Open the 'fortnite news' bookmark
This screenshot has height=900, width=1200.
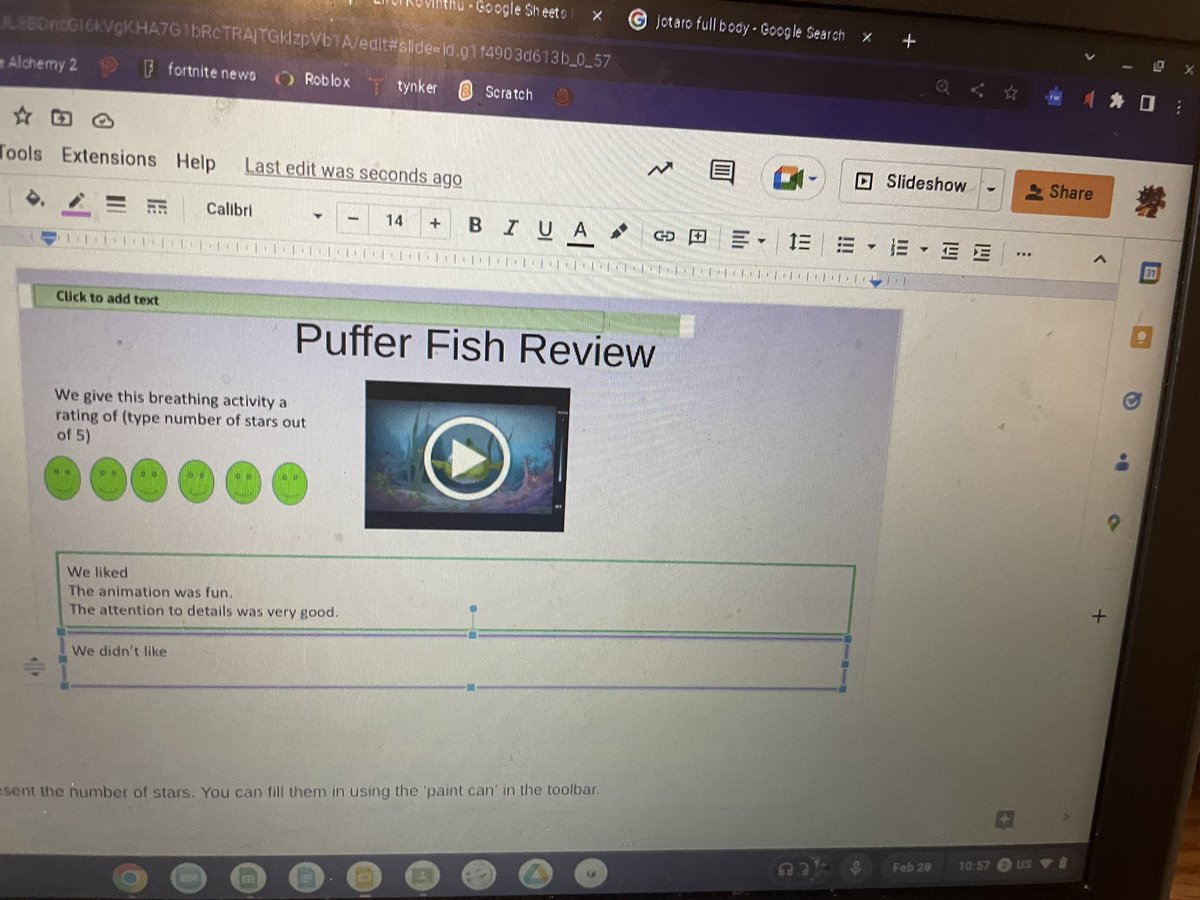(198, 72)
